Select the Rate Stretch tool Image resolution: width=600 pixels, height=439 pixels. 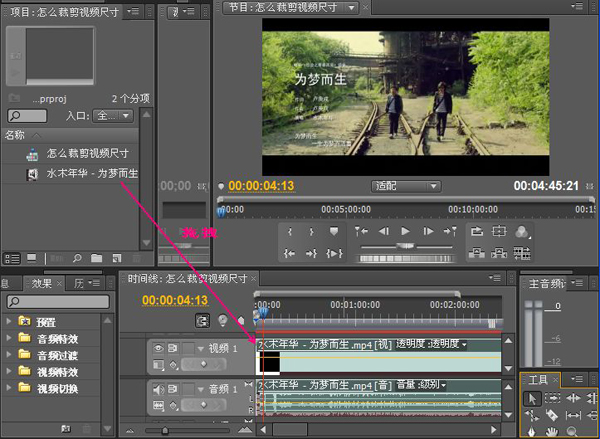[x=532, y=415]
